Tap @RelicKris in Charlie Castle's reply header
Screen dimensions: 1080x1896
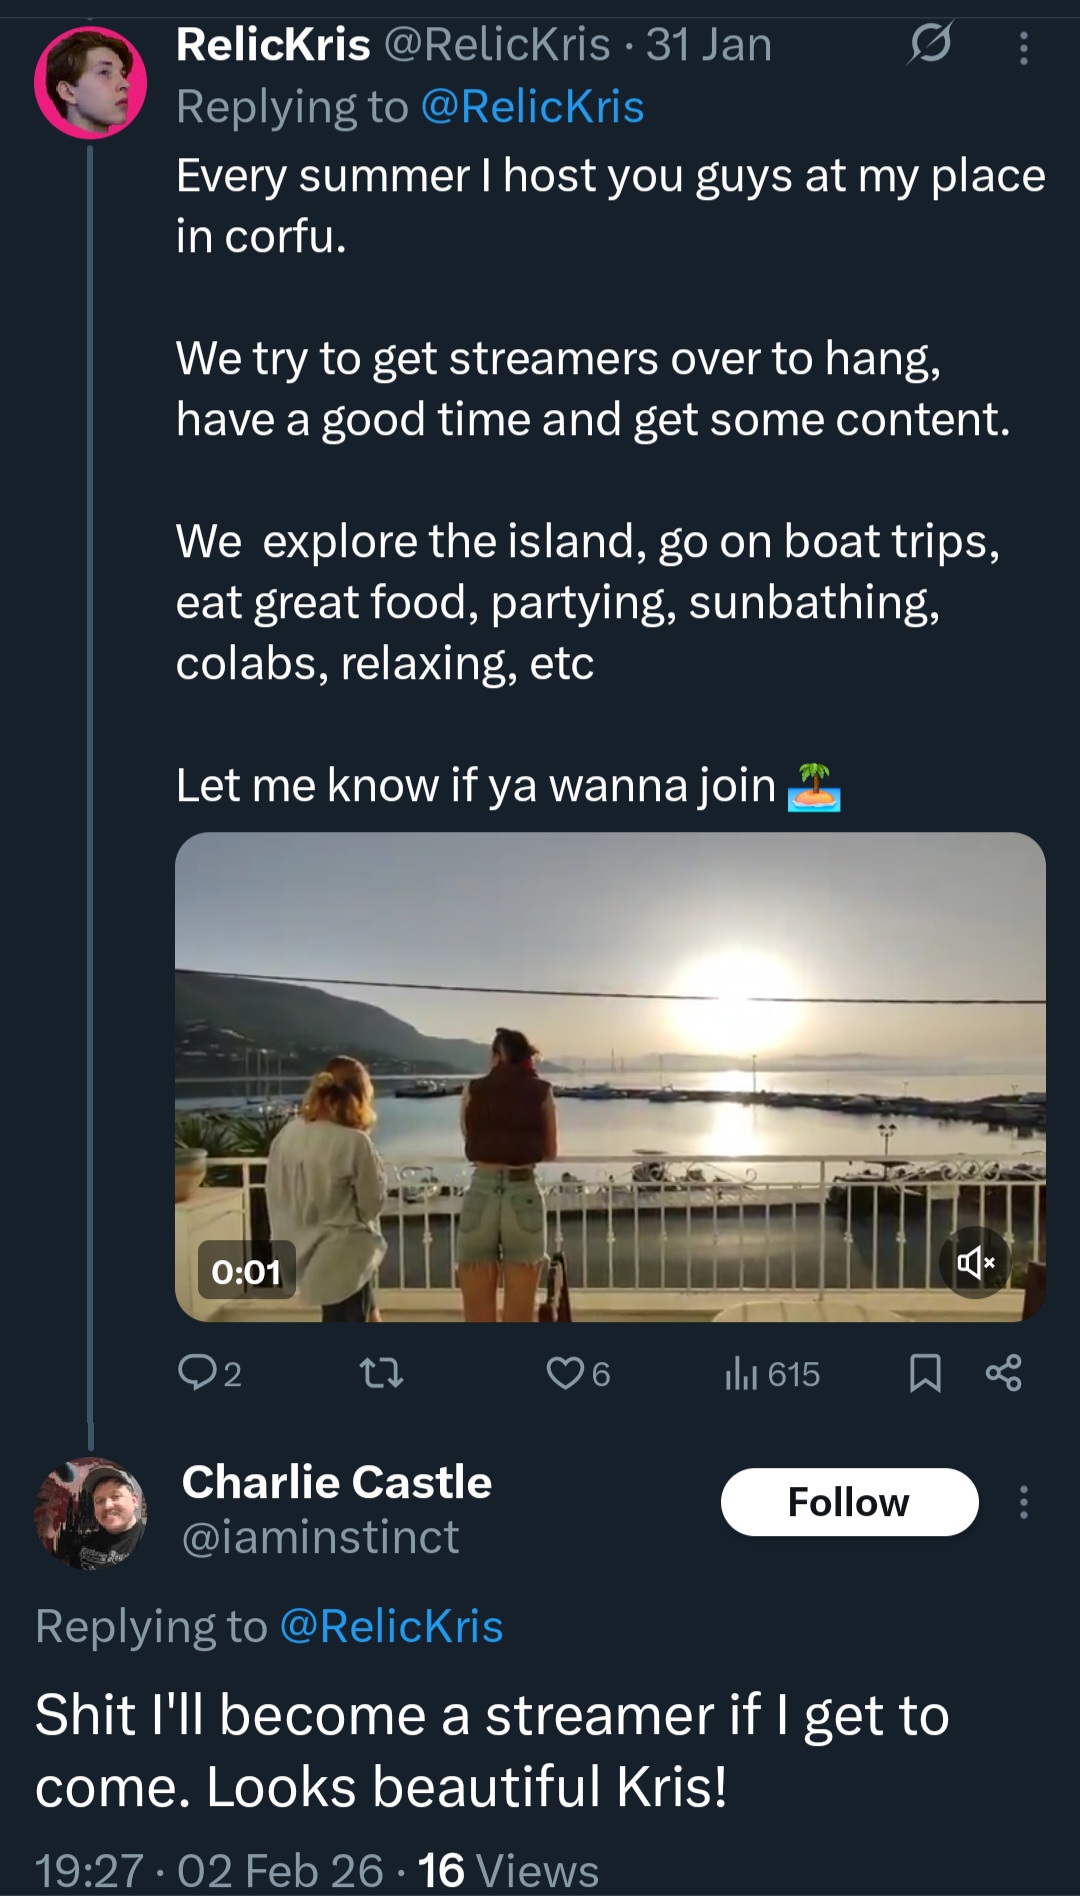coord(391,1626)
